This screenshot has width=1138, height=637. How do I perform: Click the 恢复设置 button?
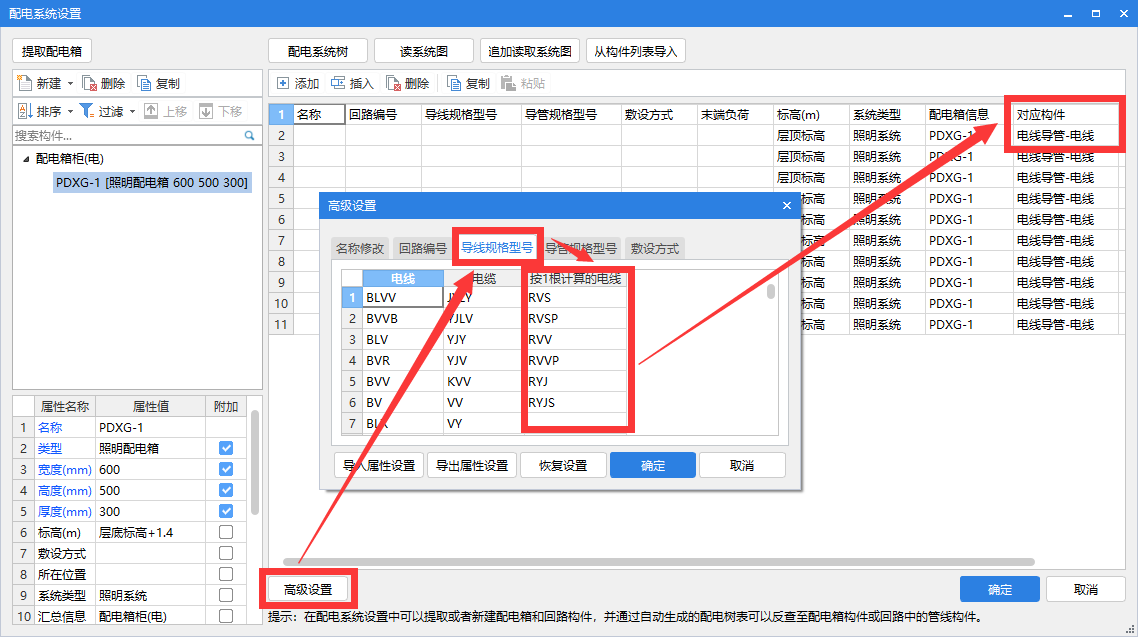point(562,465)
